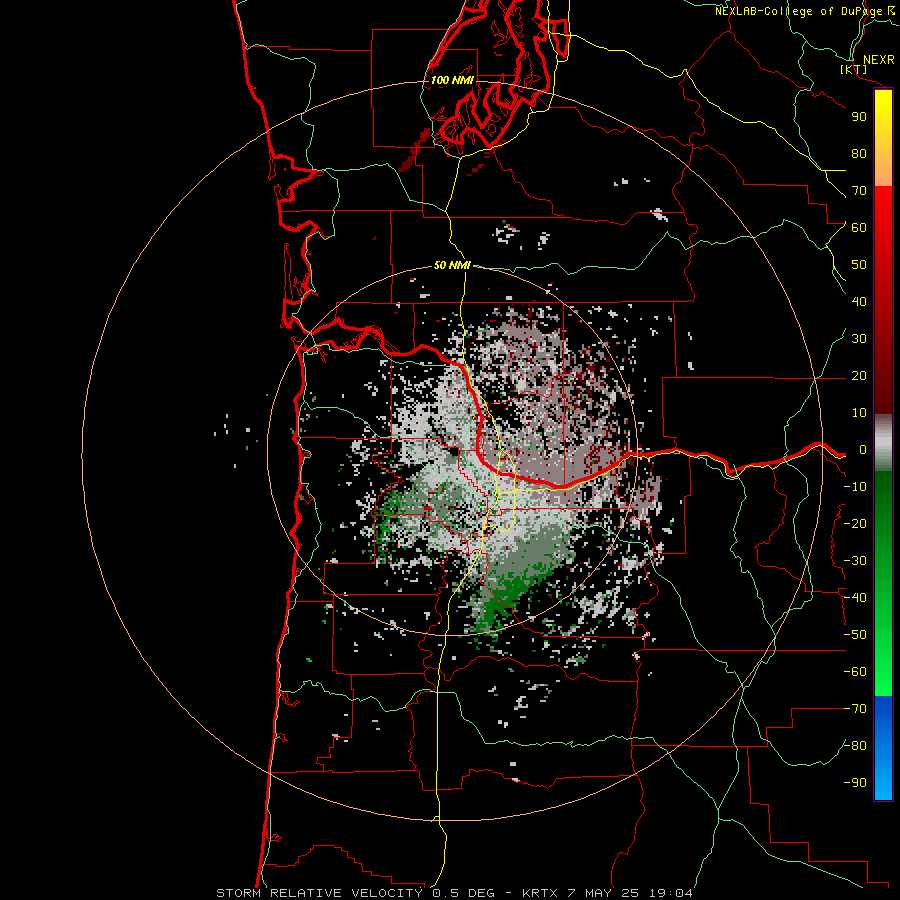Click the "-60" value on velocity scale
This screenshot has width=900, height=900.
[x=855, y=672]
